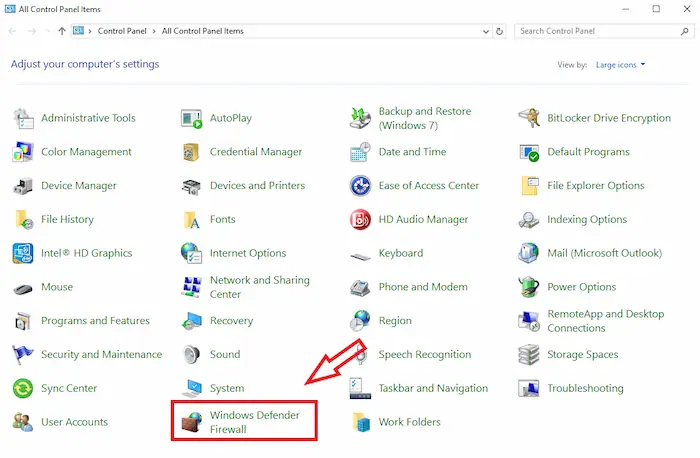Click the Back navigation arrow

(12, 31)
